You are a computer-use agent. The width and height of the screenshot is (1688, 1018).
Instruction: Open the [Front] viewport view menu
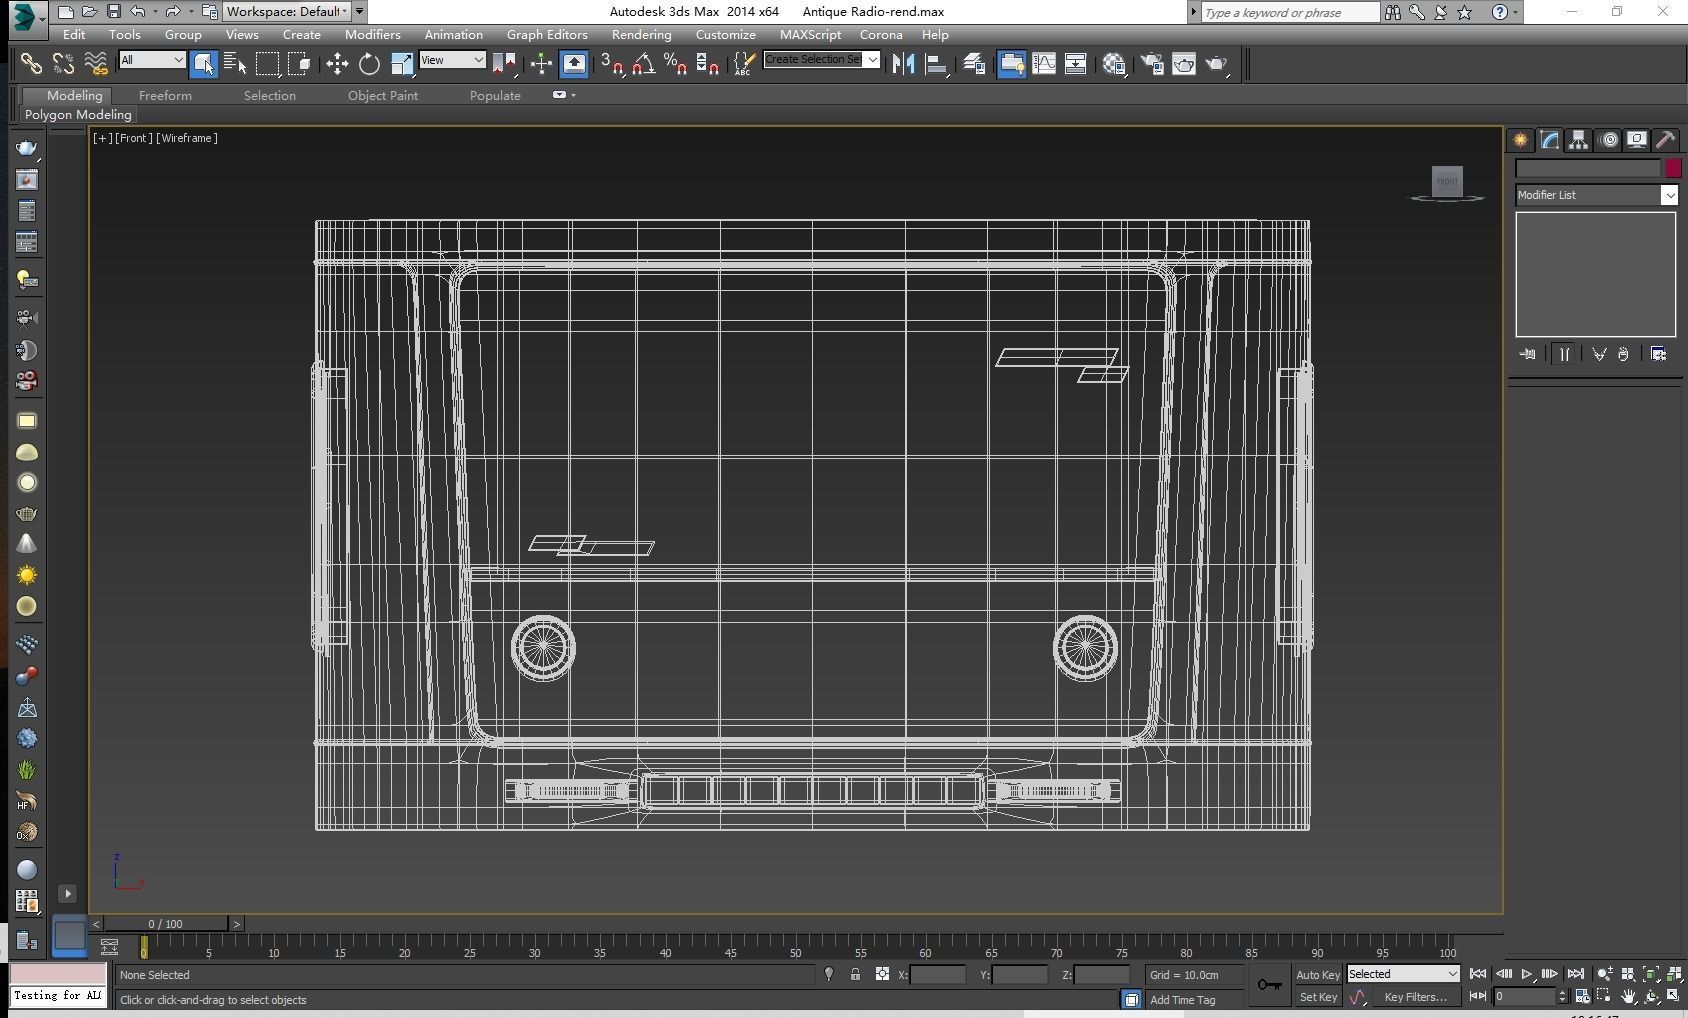(x=134, y=138)
